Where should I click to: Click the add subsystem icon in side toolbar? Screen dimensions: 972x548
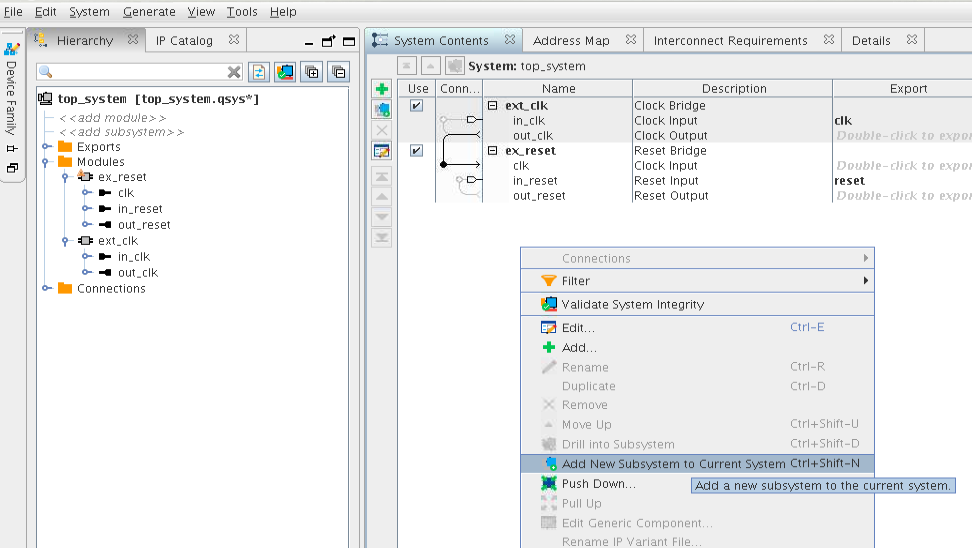click(x=382, y=110)
